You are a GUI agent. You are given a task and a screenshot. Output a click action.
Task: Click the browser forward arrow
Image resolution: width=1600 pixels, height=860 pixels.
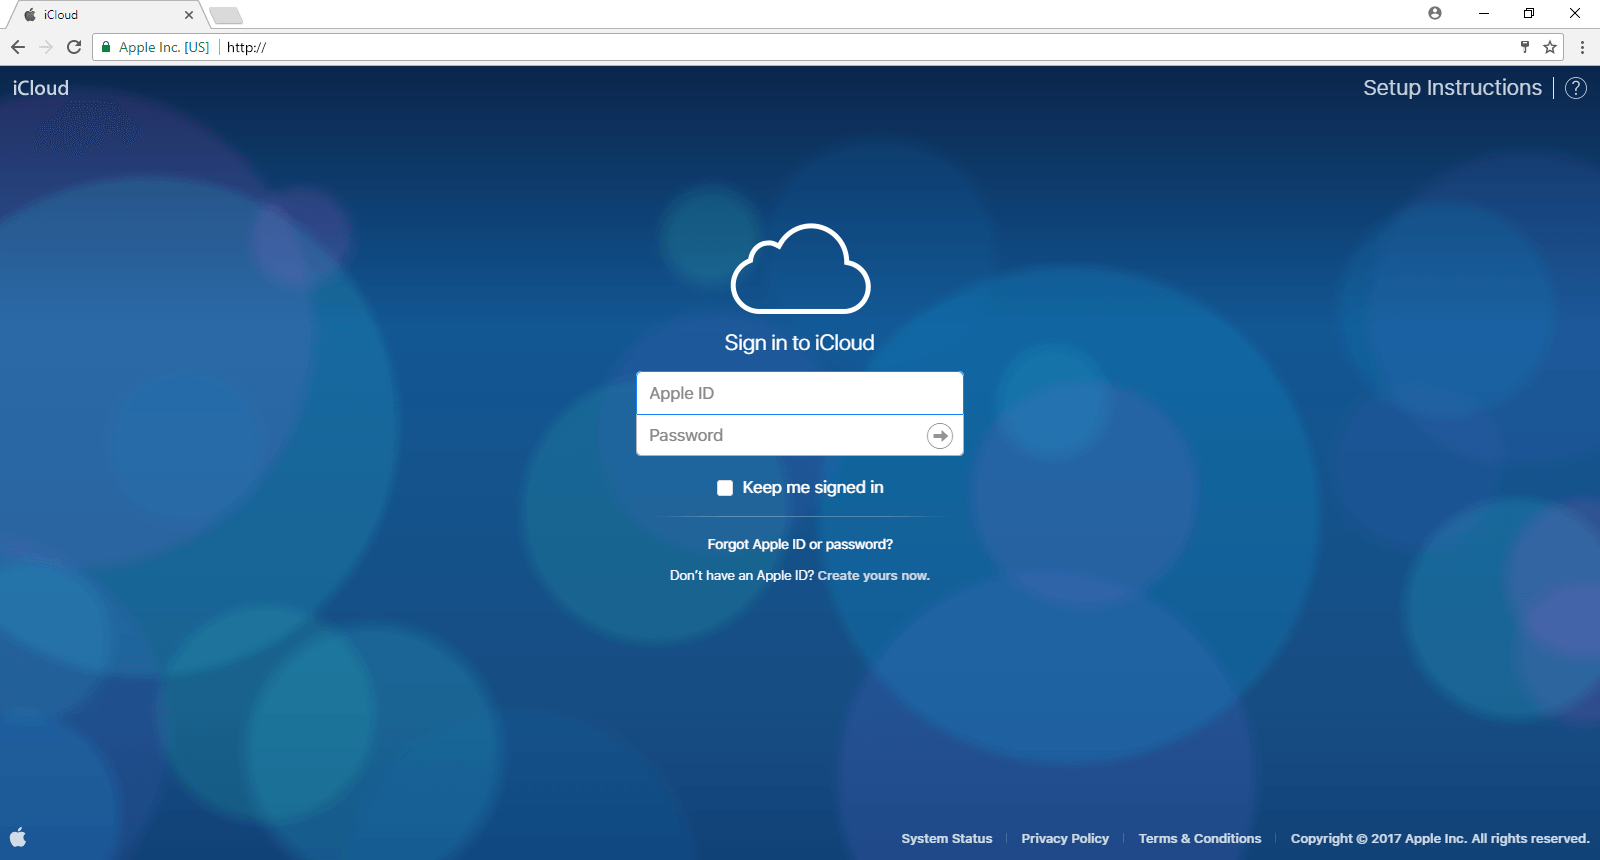46,47
